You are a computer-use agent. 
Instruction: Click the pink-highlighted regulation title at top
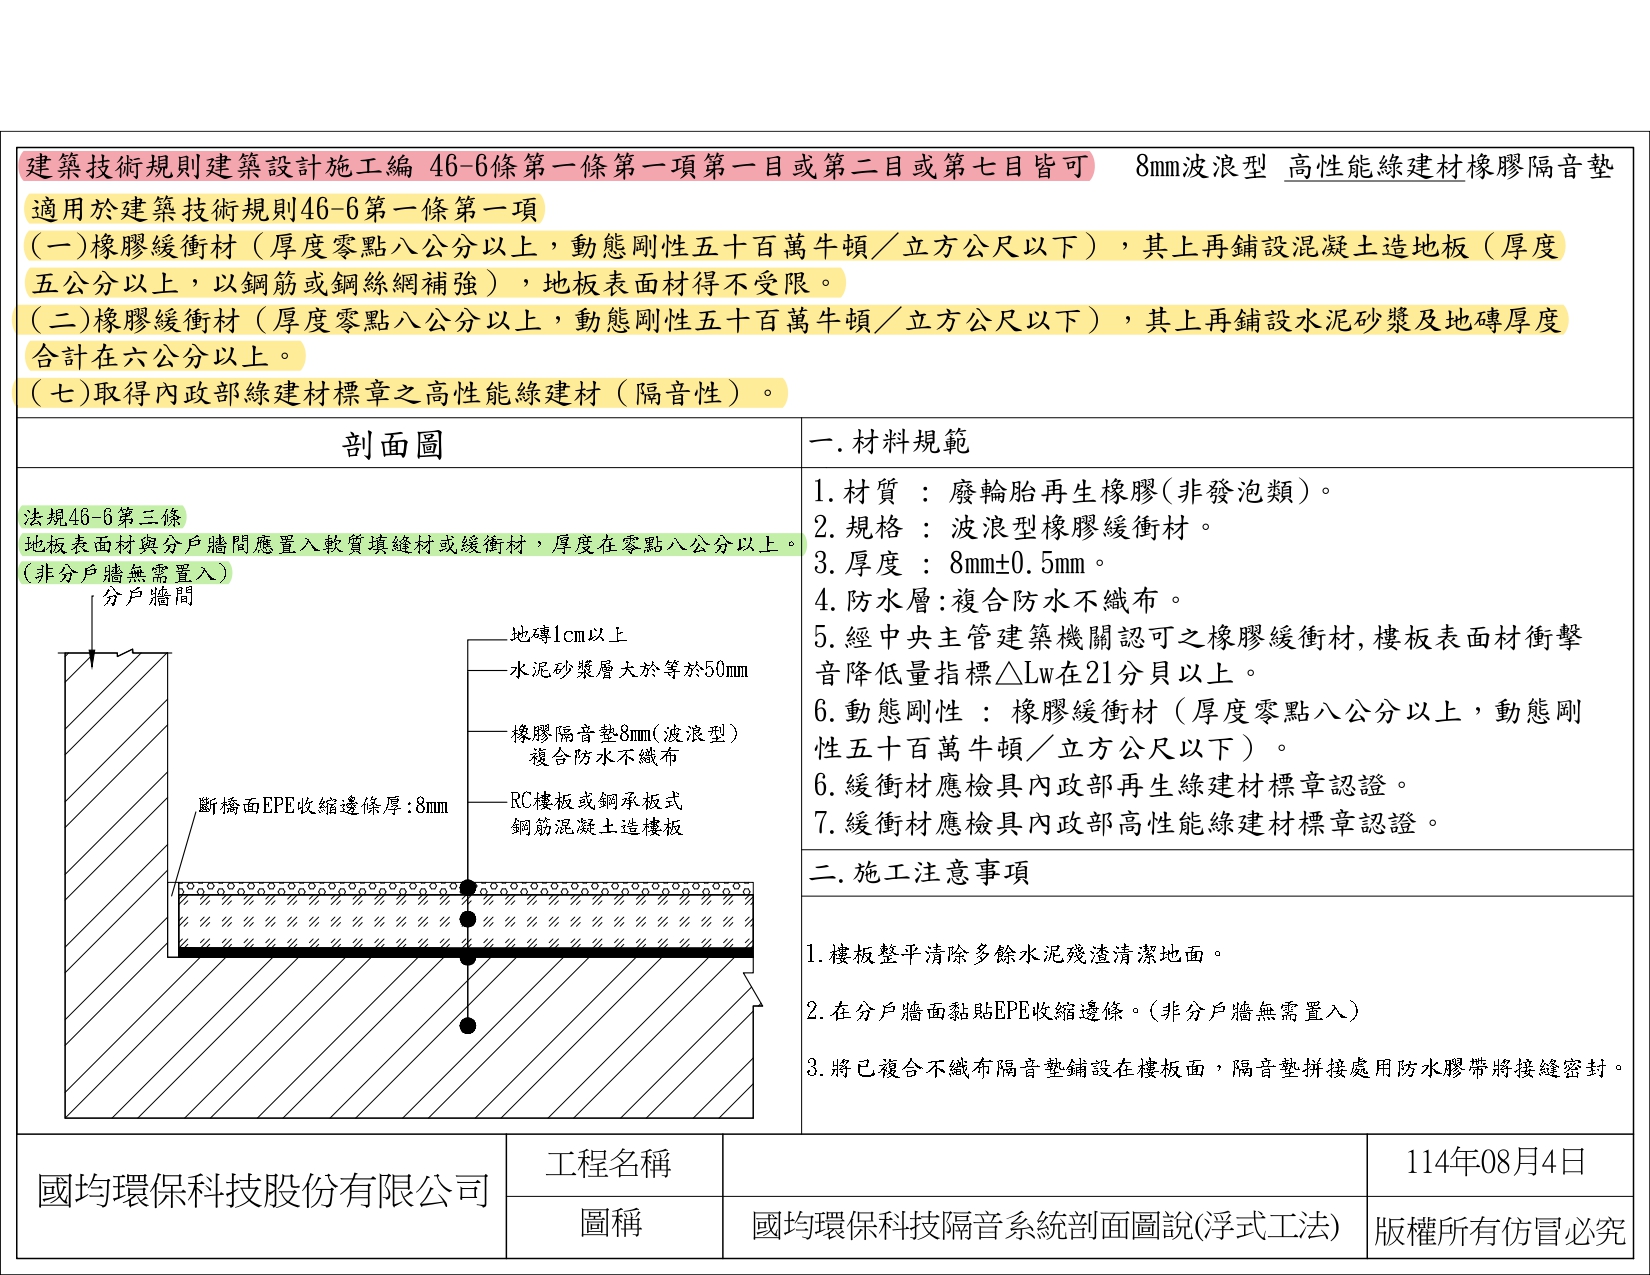[x=556, y=166]
